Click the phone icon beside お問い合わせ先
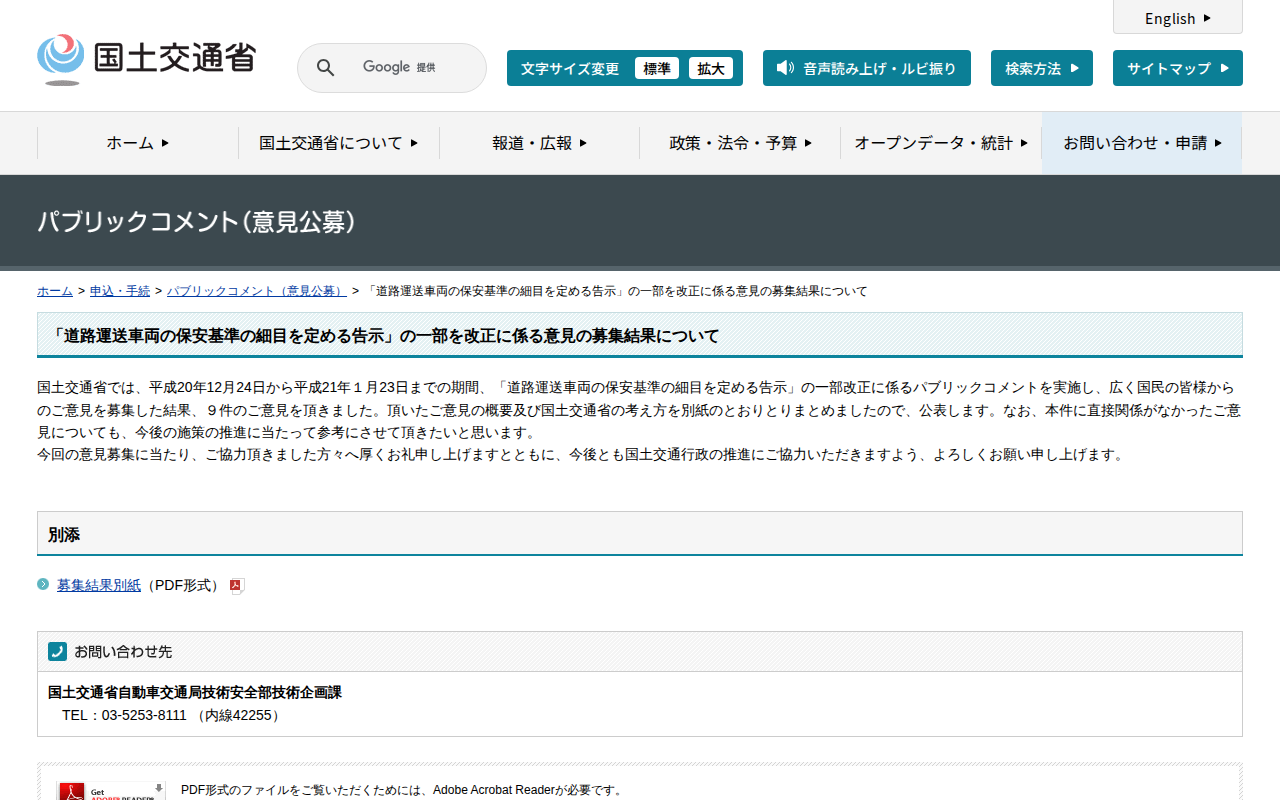Viewport: 1280px width, 800px height. pos(57,651)
